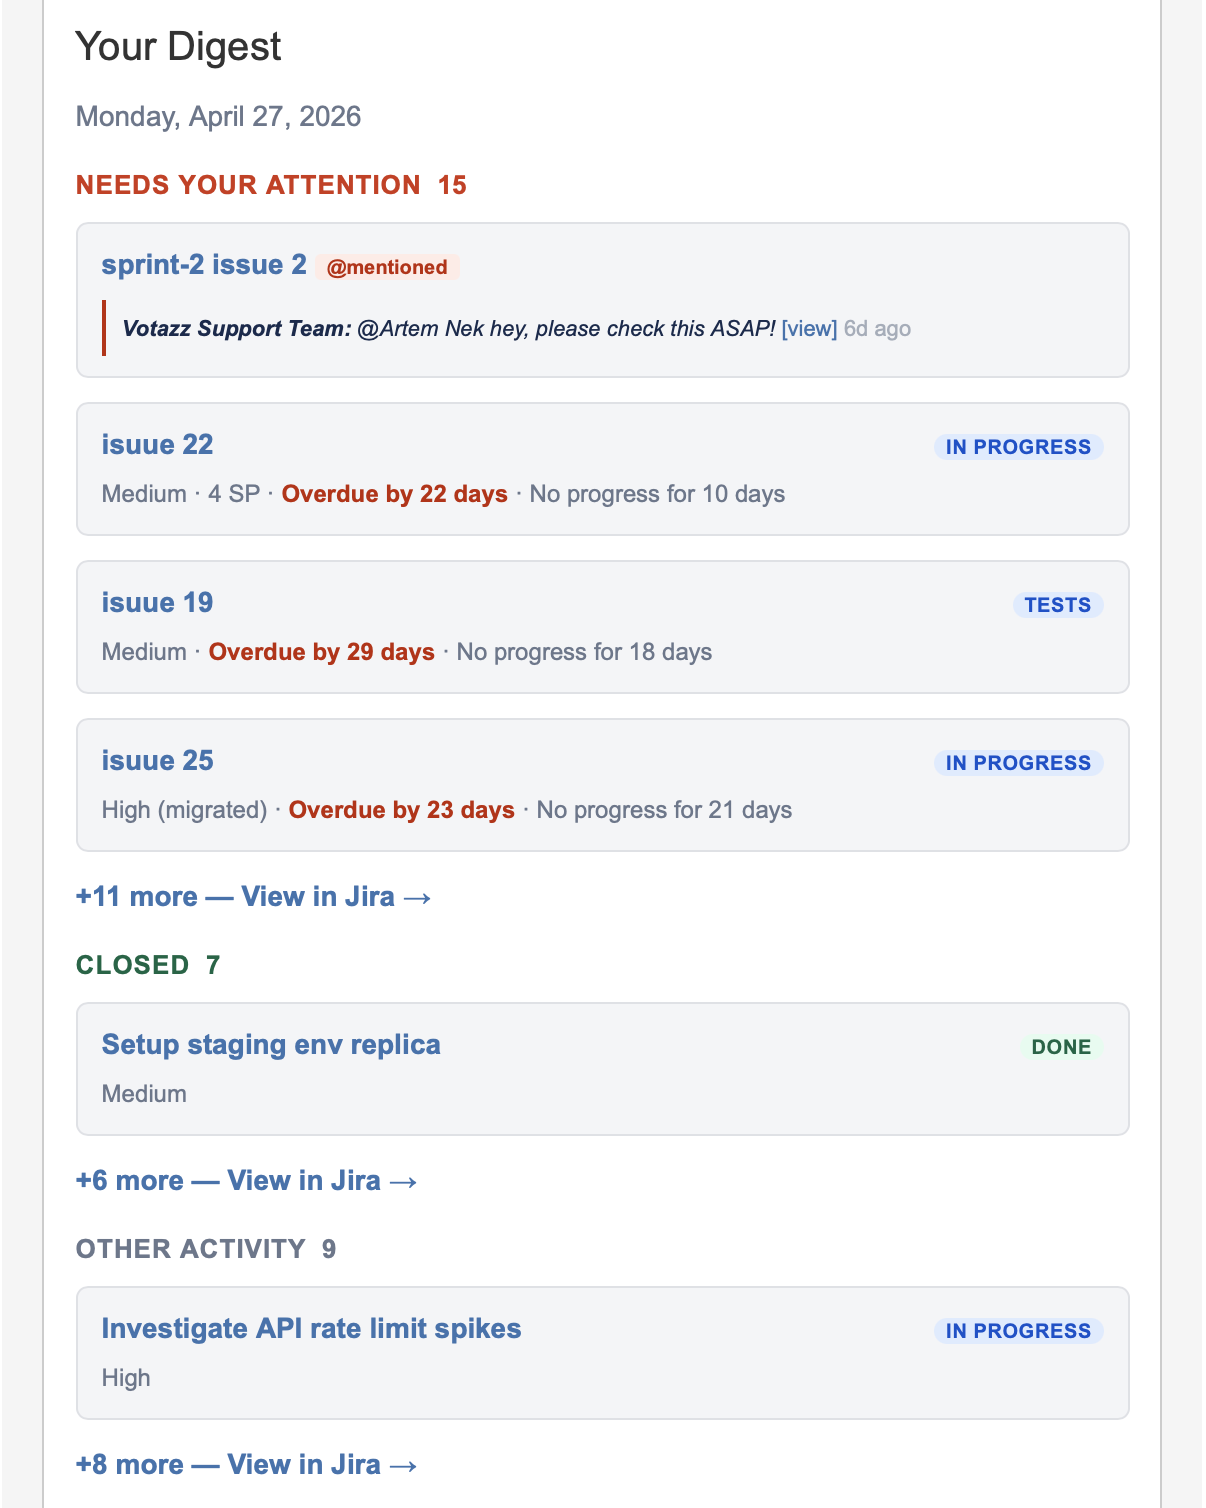
Task: Open the [view] comment link
Action: click(809, 329)
